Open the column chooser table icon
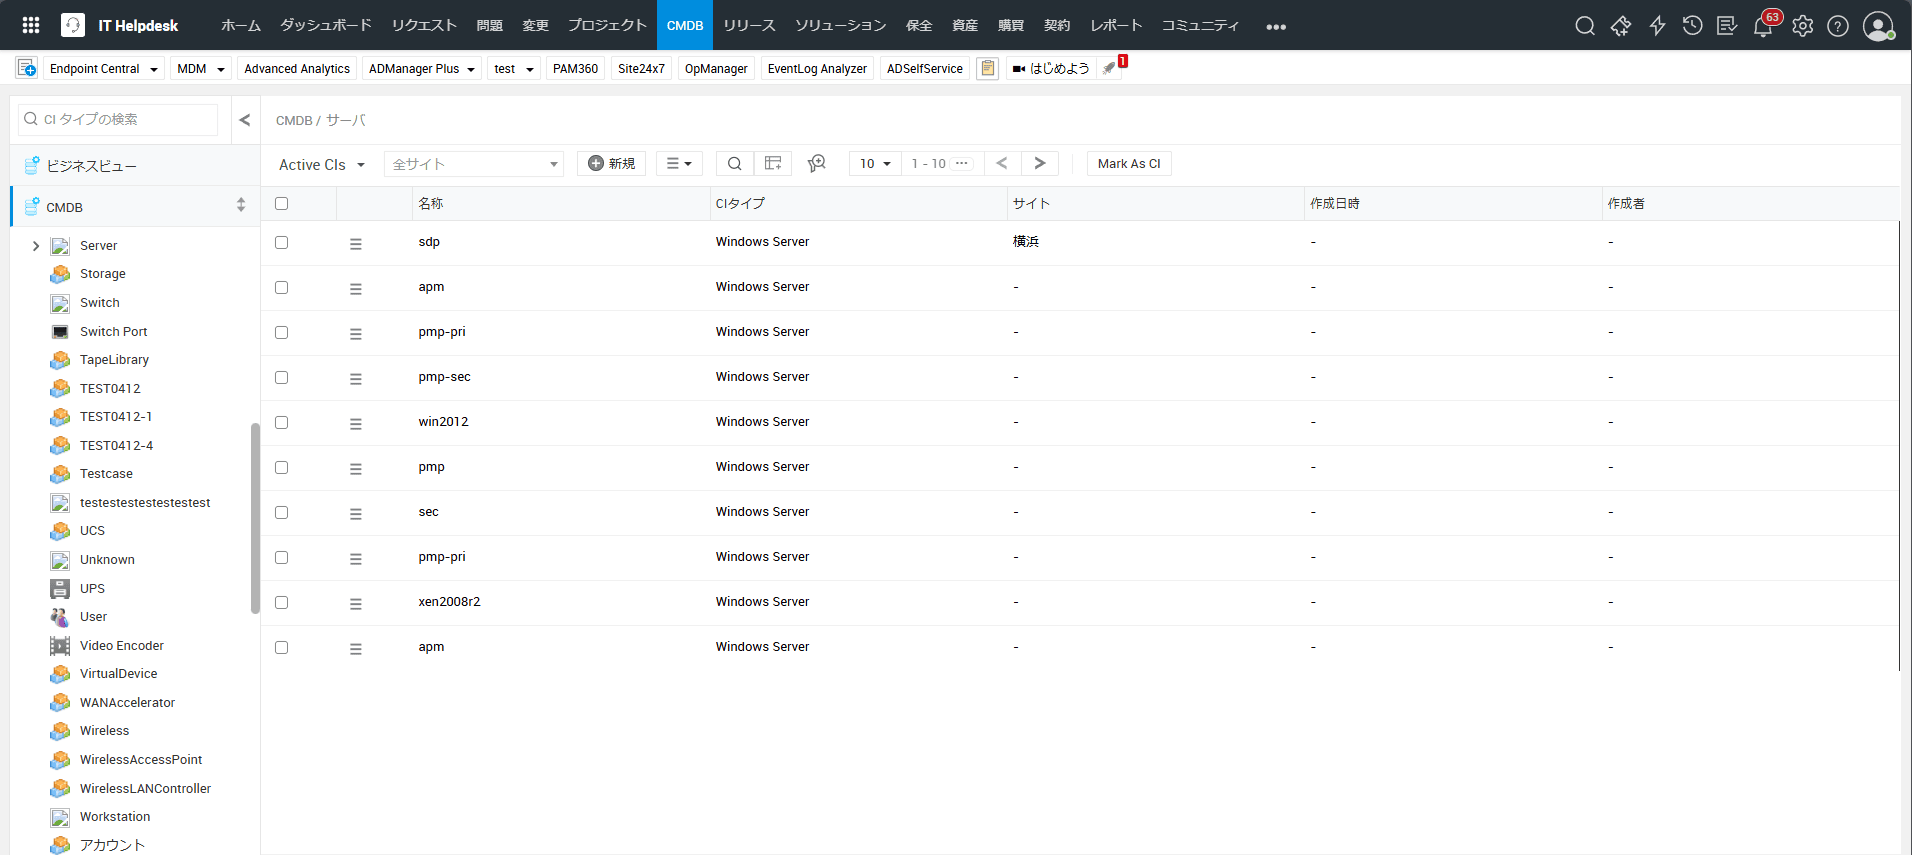 773,164
